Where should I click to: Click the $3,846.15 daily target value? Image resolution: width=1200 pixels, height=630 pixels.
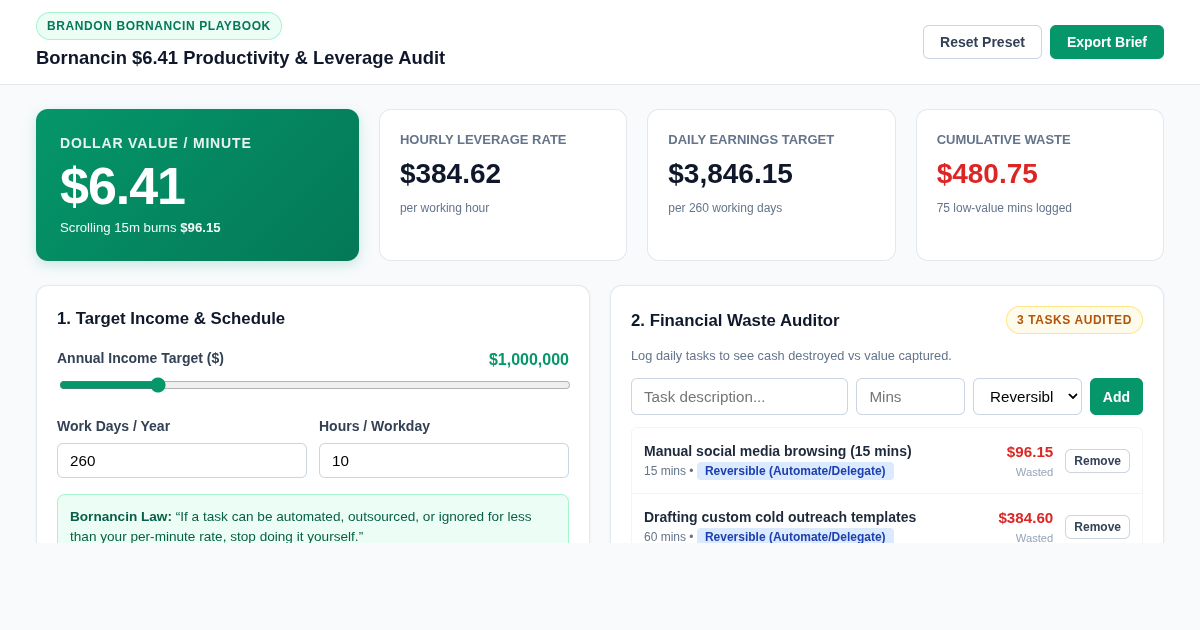(730, 173)
